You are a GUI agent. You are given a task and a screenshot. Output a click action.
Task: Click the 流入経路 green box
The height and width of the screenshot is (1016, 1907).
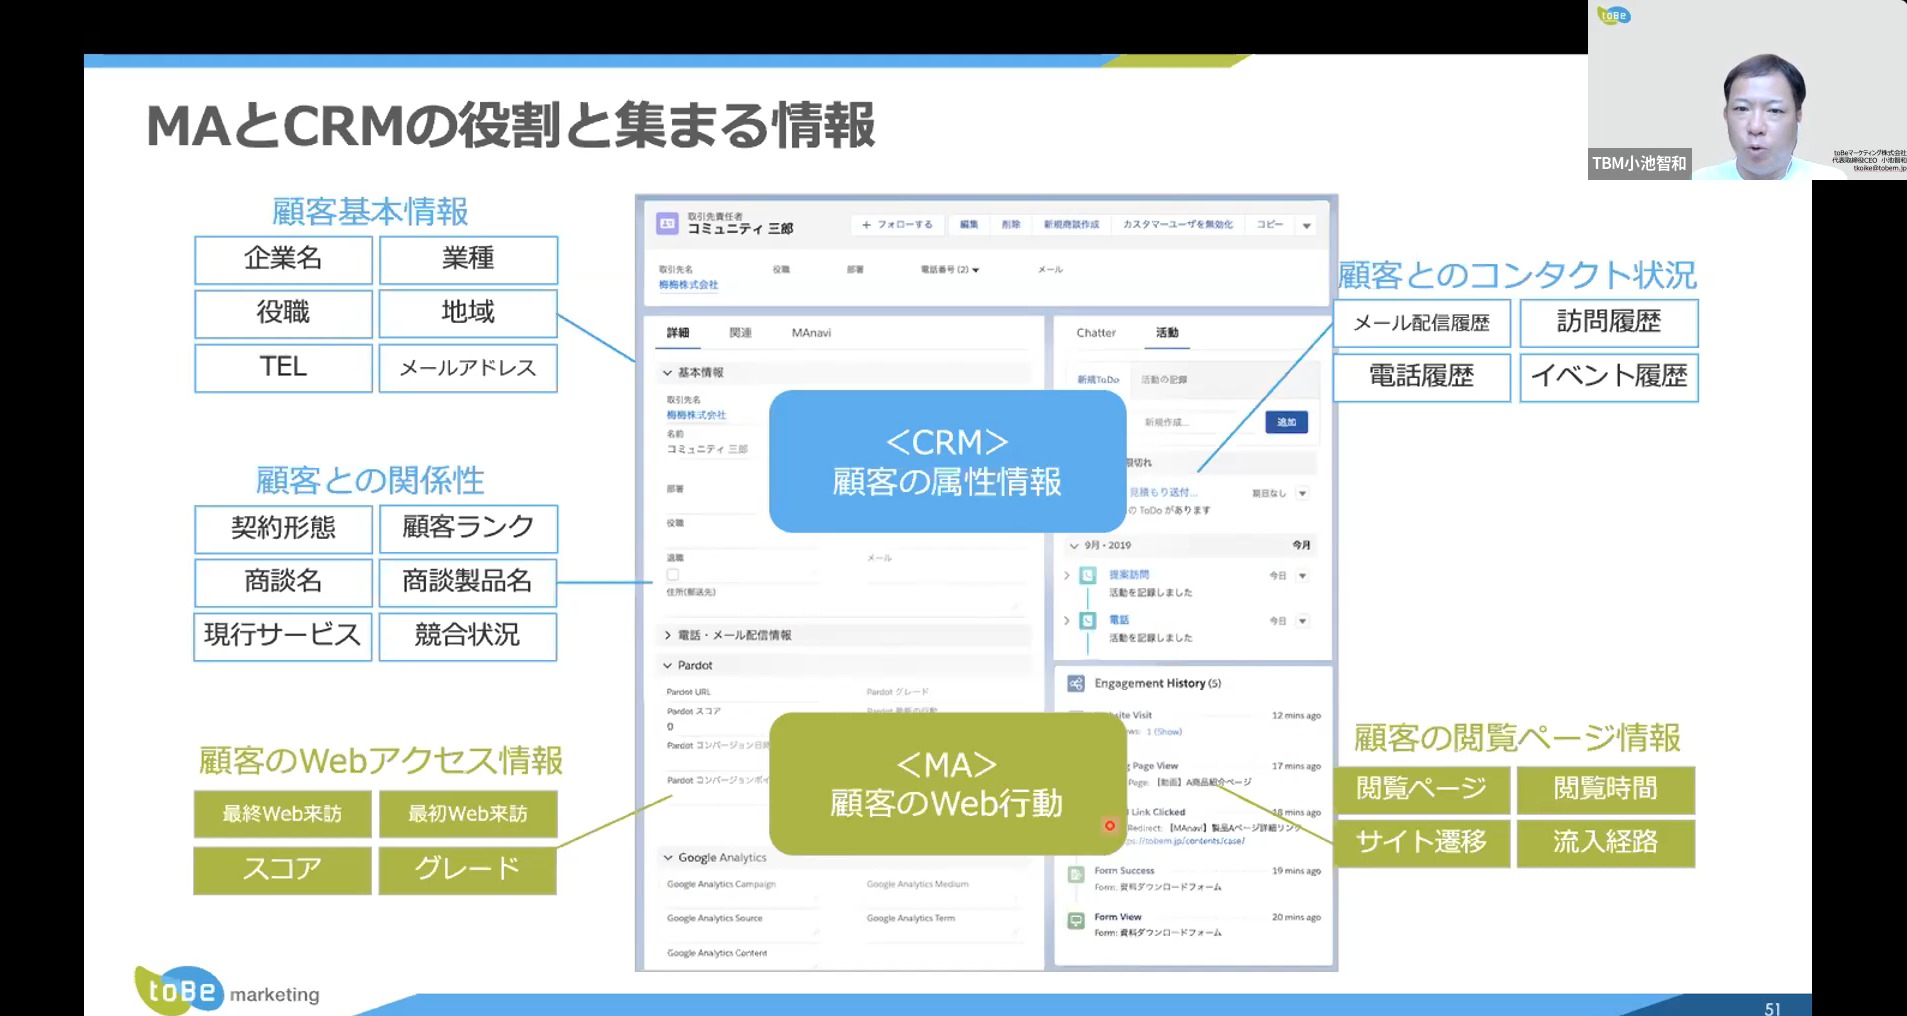pos(1606,843)
